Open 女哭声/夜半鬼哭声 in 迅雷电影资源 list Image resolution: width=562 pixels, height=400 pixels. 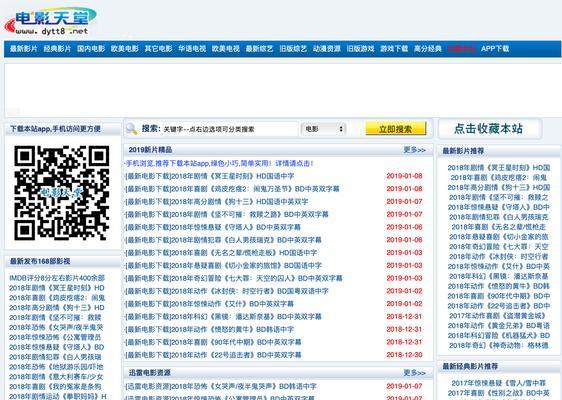point(221,386)
